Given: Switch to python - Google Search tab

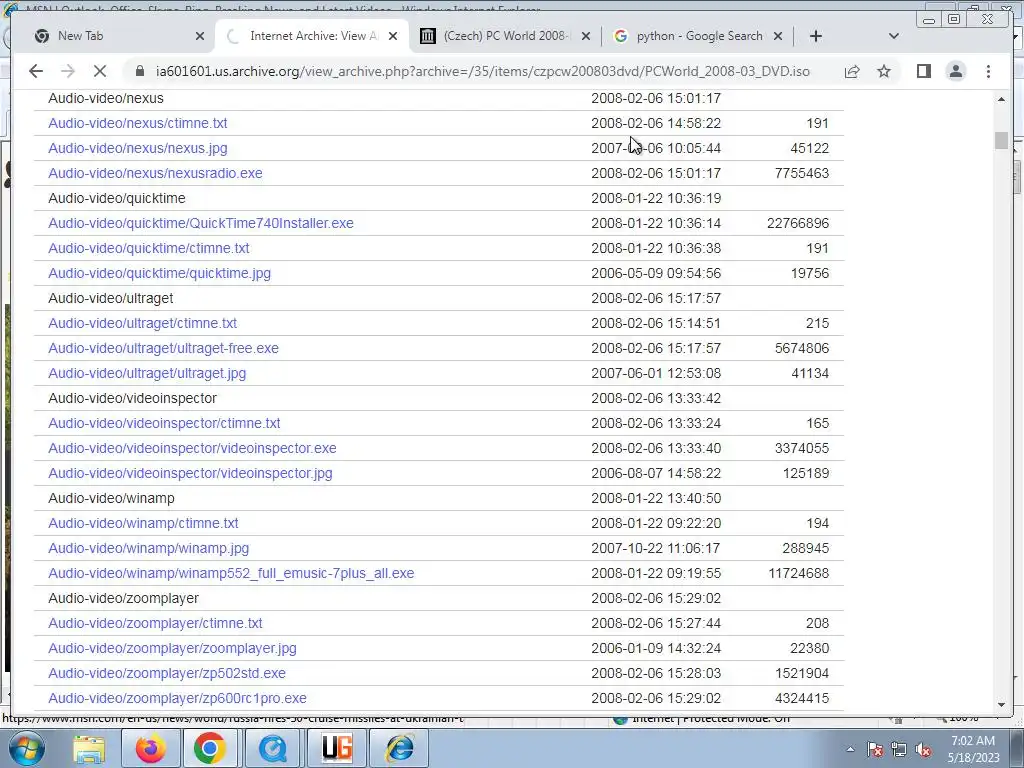Looking at the screenshot, I should point(699,36).
